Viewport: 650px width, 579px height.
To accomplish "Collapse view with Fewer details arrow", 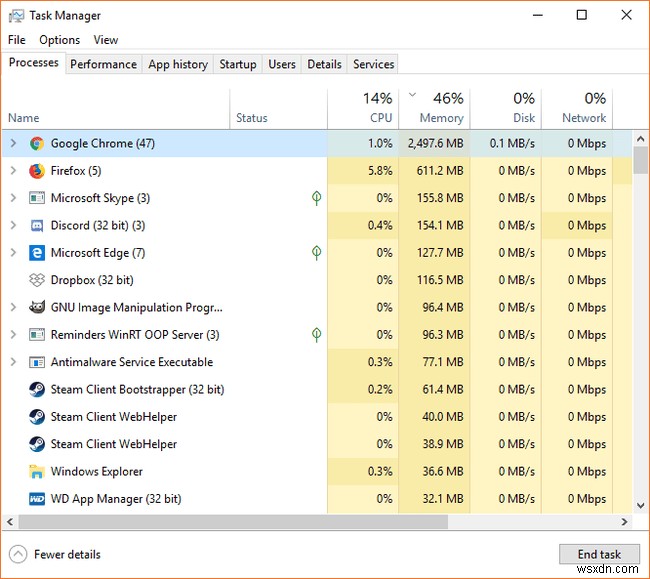I will [18, 554].
